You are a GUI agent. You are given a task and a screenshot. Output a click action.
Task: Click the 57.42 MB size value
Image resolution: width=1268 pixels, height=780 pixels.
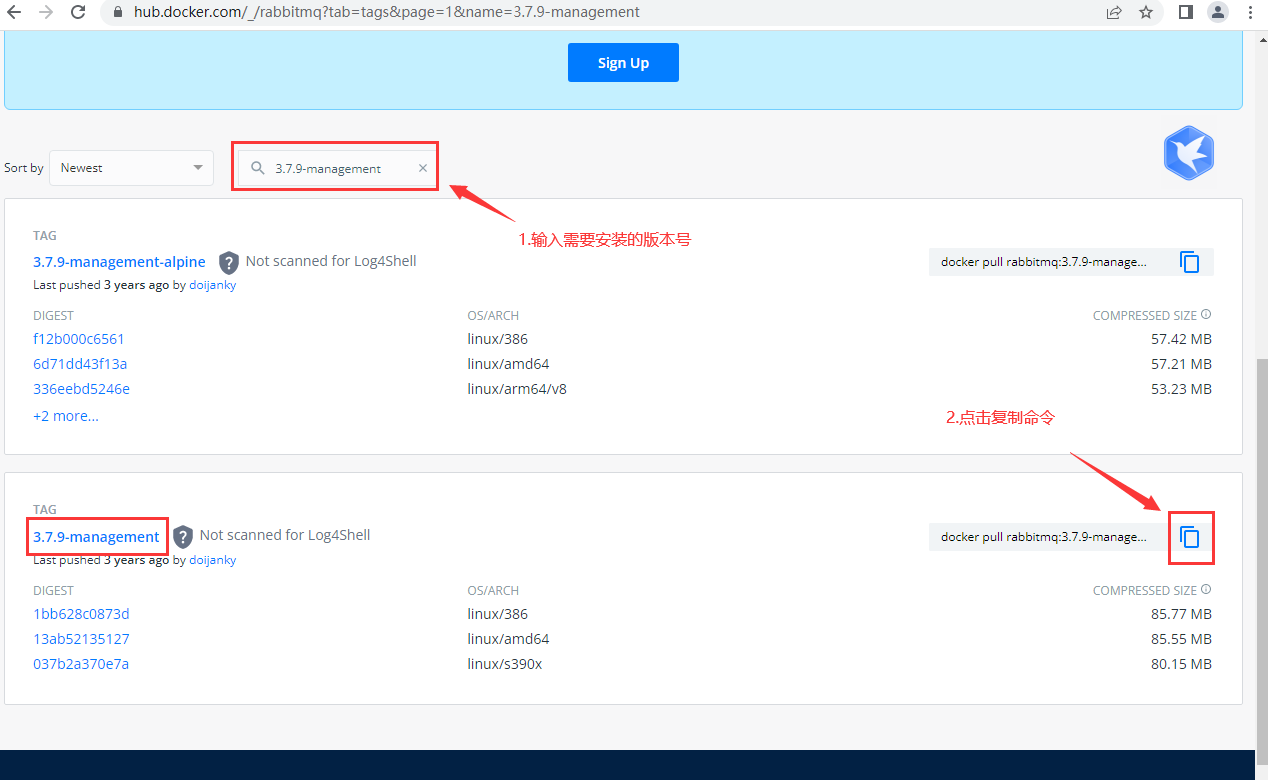click(1181, 339)
